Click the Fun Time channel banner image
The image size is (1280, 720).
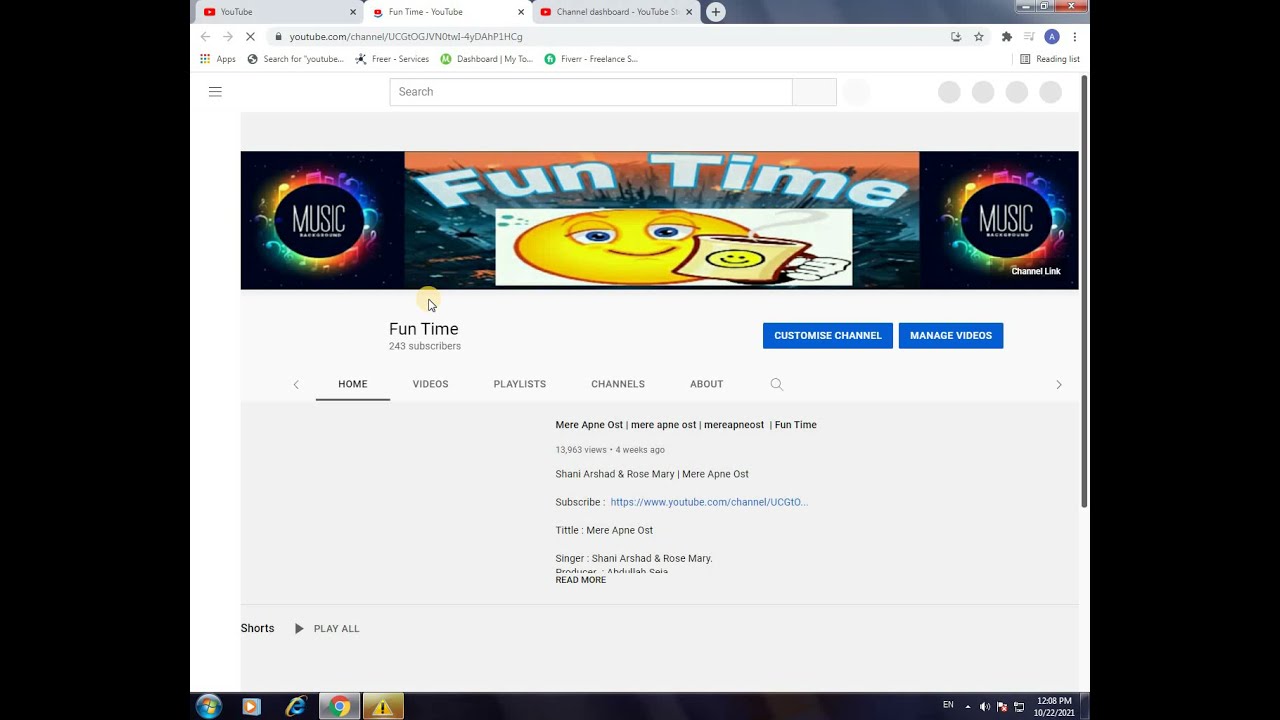click(660, 220)
